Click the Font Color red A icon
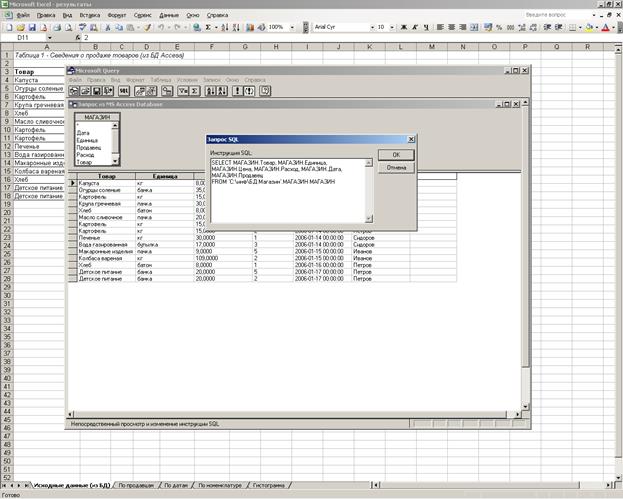623x499 pixels. coord(606,27)
